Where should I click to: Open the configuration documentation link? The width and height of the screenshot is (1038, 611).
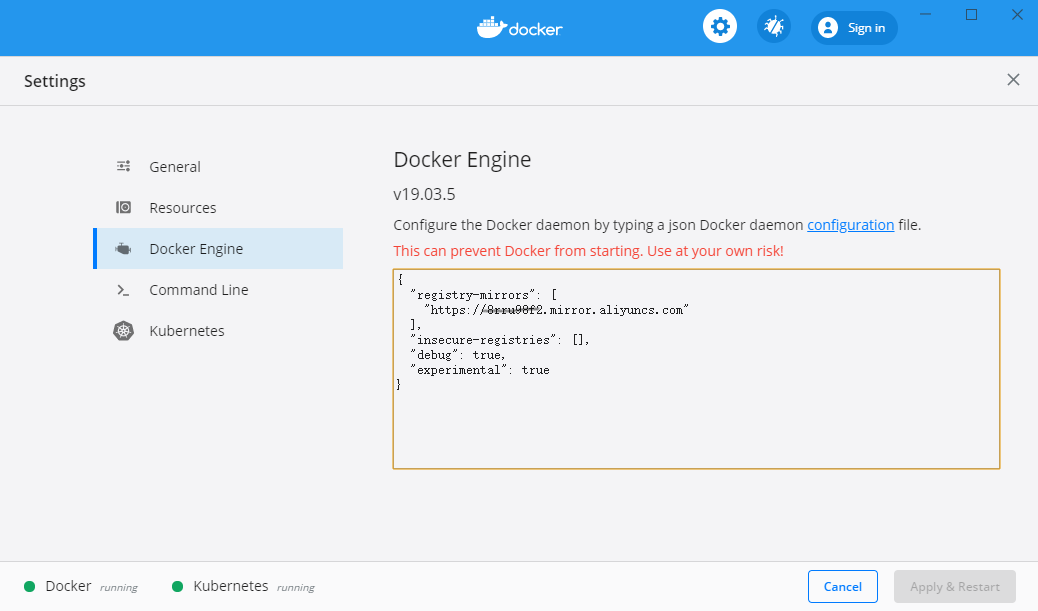point(851,225)
